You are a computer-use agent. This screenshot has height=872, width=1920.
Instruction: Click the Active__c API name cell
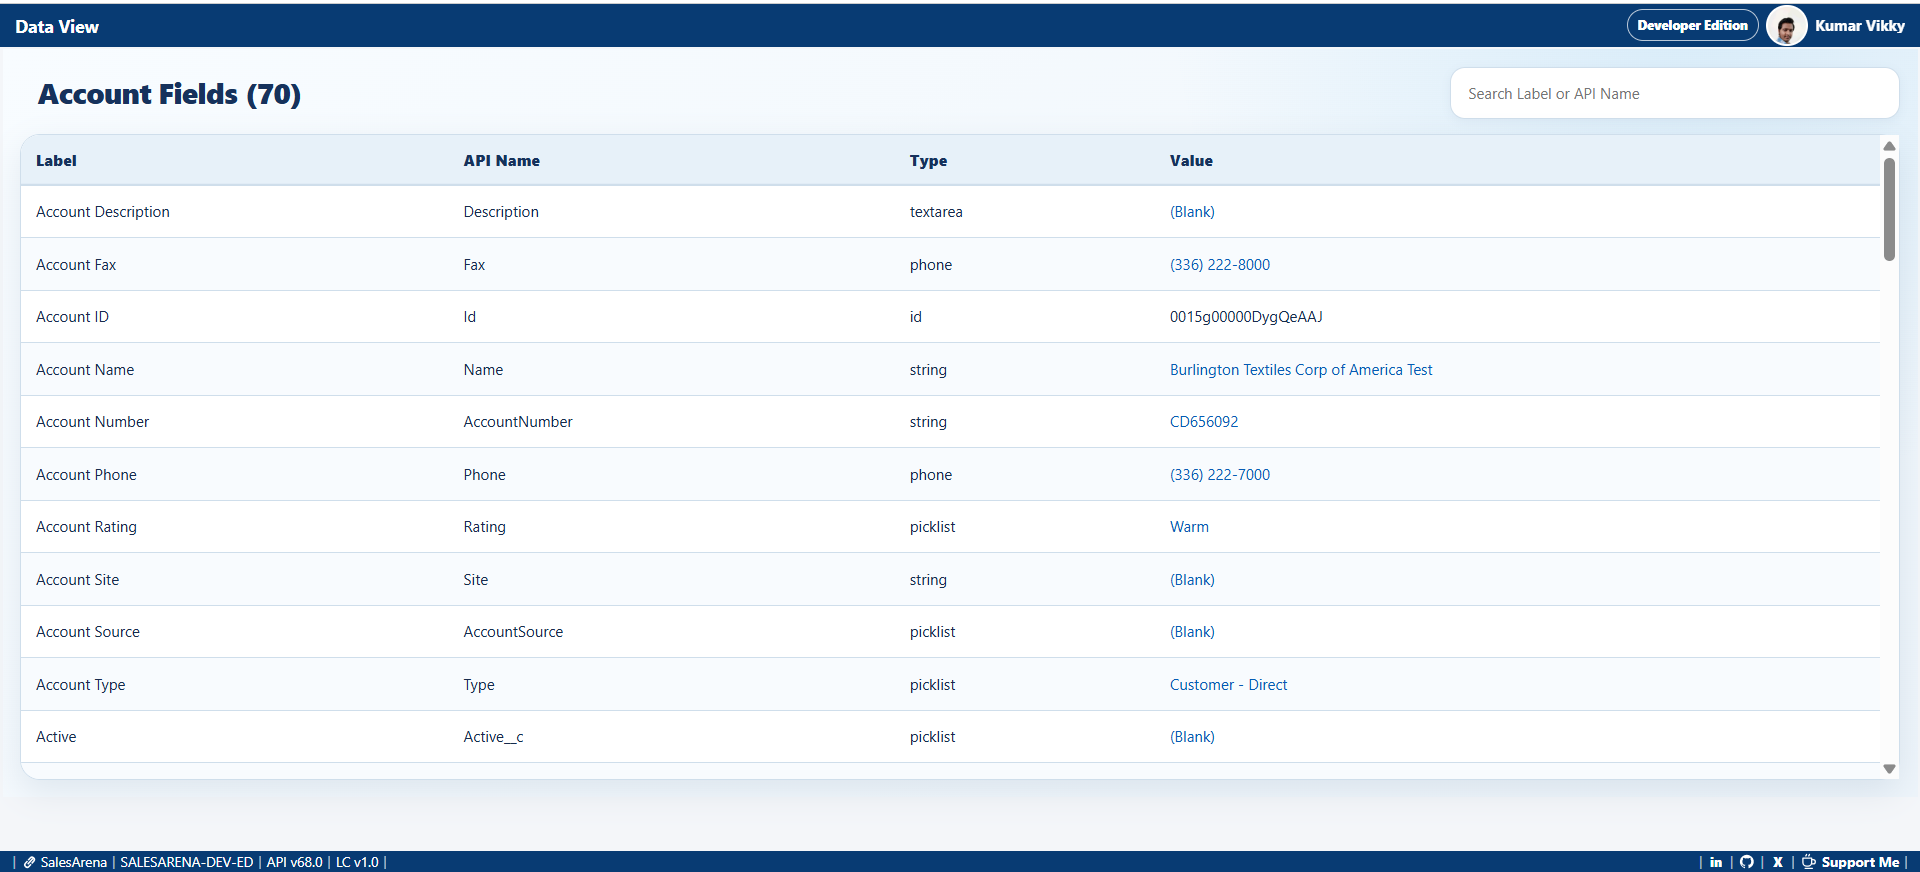point(493,737)
